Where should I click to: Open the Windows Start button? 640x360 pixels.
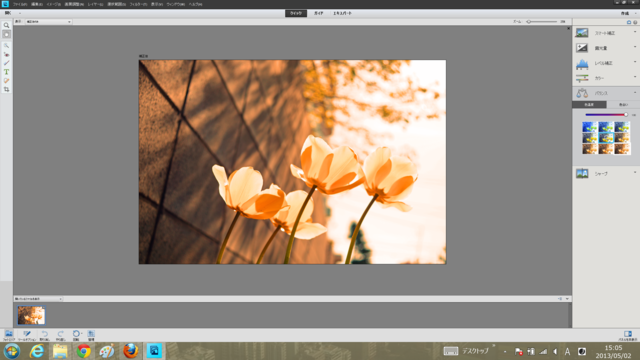(x=11, y=351)
